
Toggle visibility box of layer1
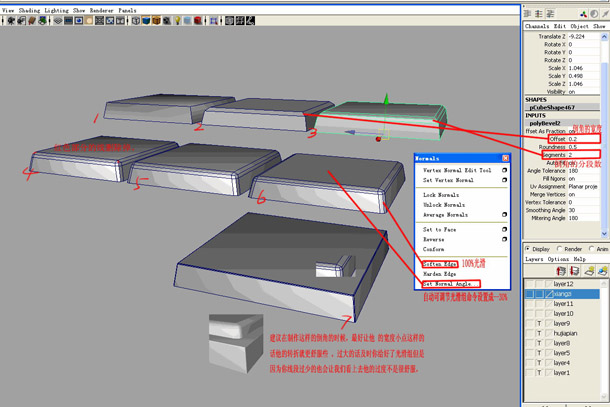tap(529, 373)
